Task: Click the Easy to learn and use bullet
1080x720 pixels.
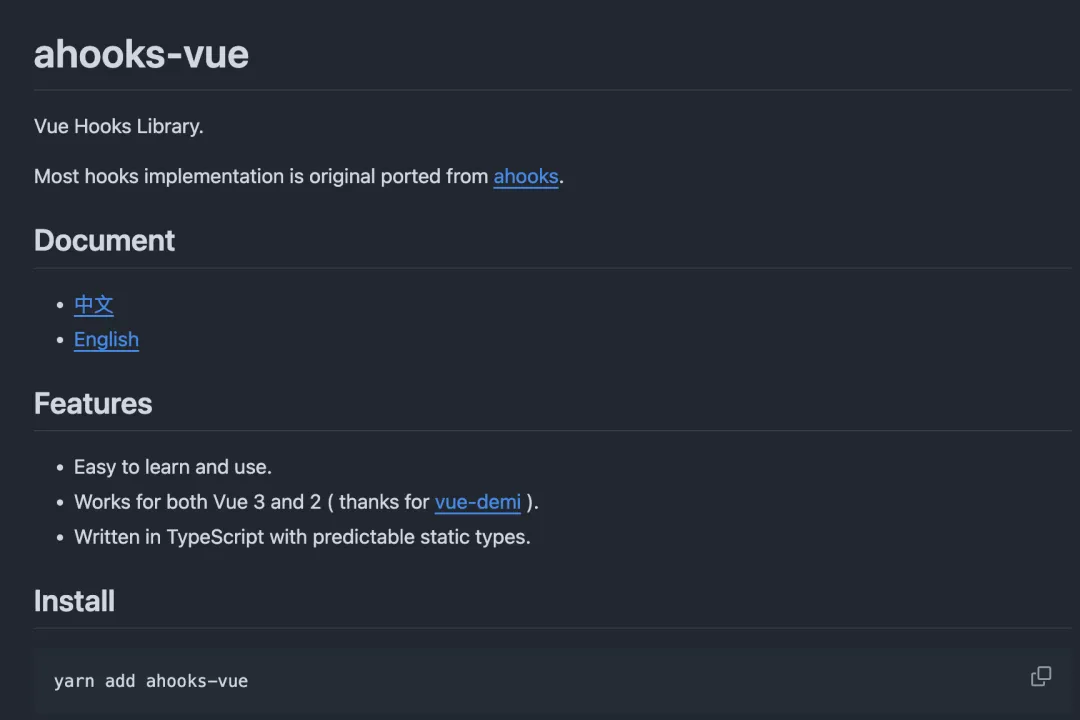Action: (172, 467)
